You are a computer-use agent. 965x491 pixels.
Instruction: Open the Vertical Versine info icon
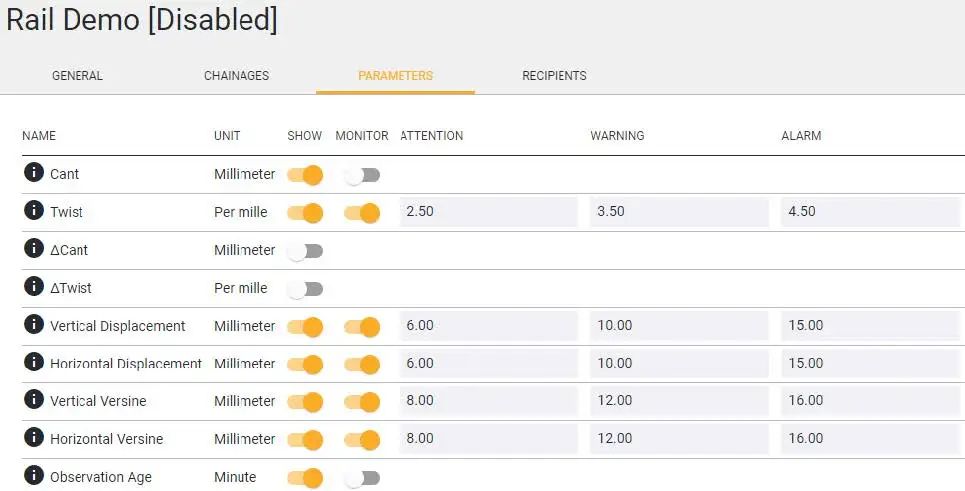(x=34, y=400)
